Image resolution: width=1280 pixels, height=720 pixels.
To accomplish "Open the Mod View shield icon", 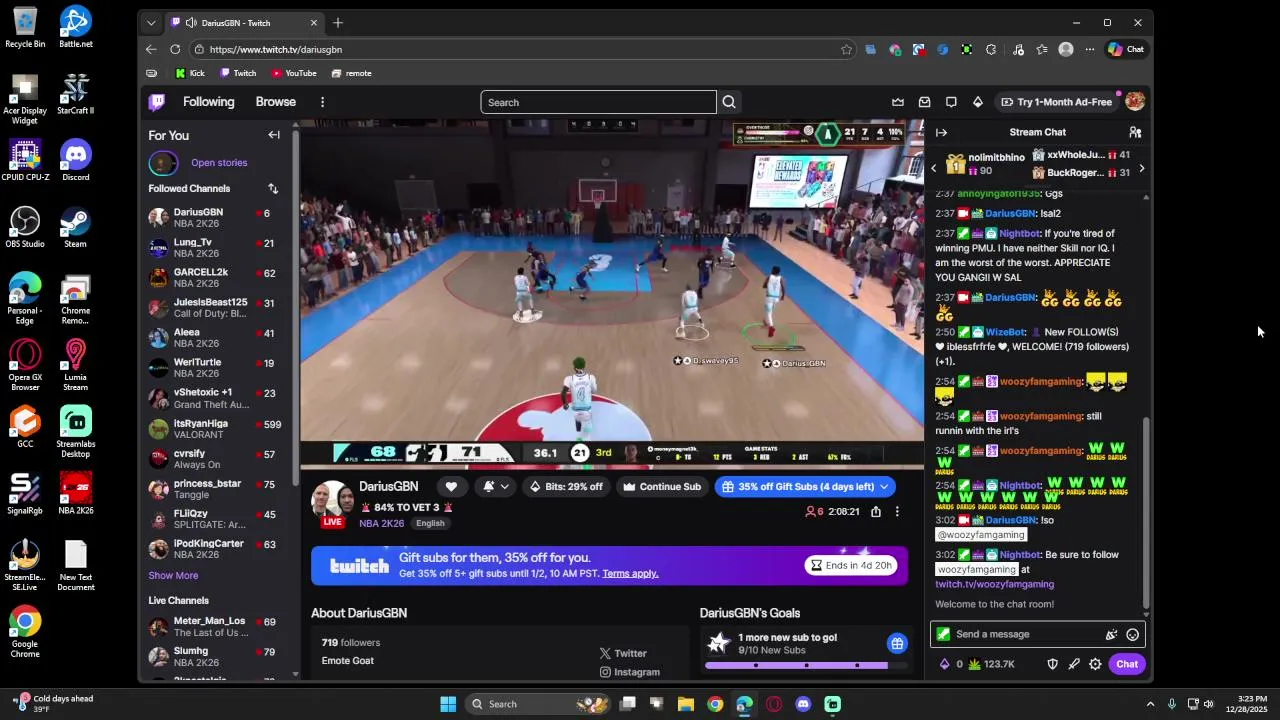I will [x=1052, y=664].
